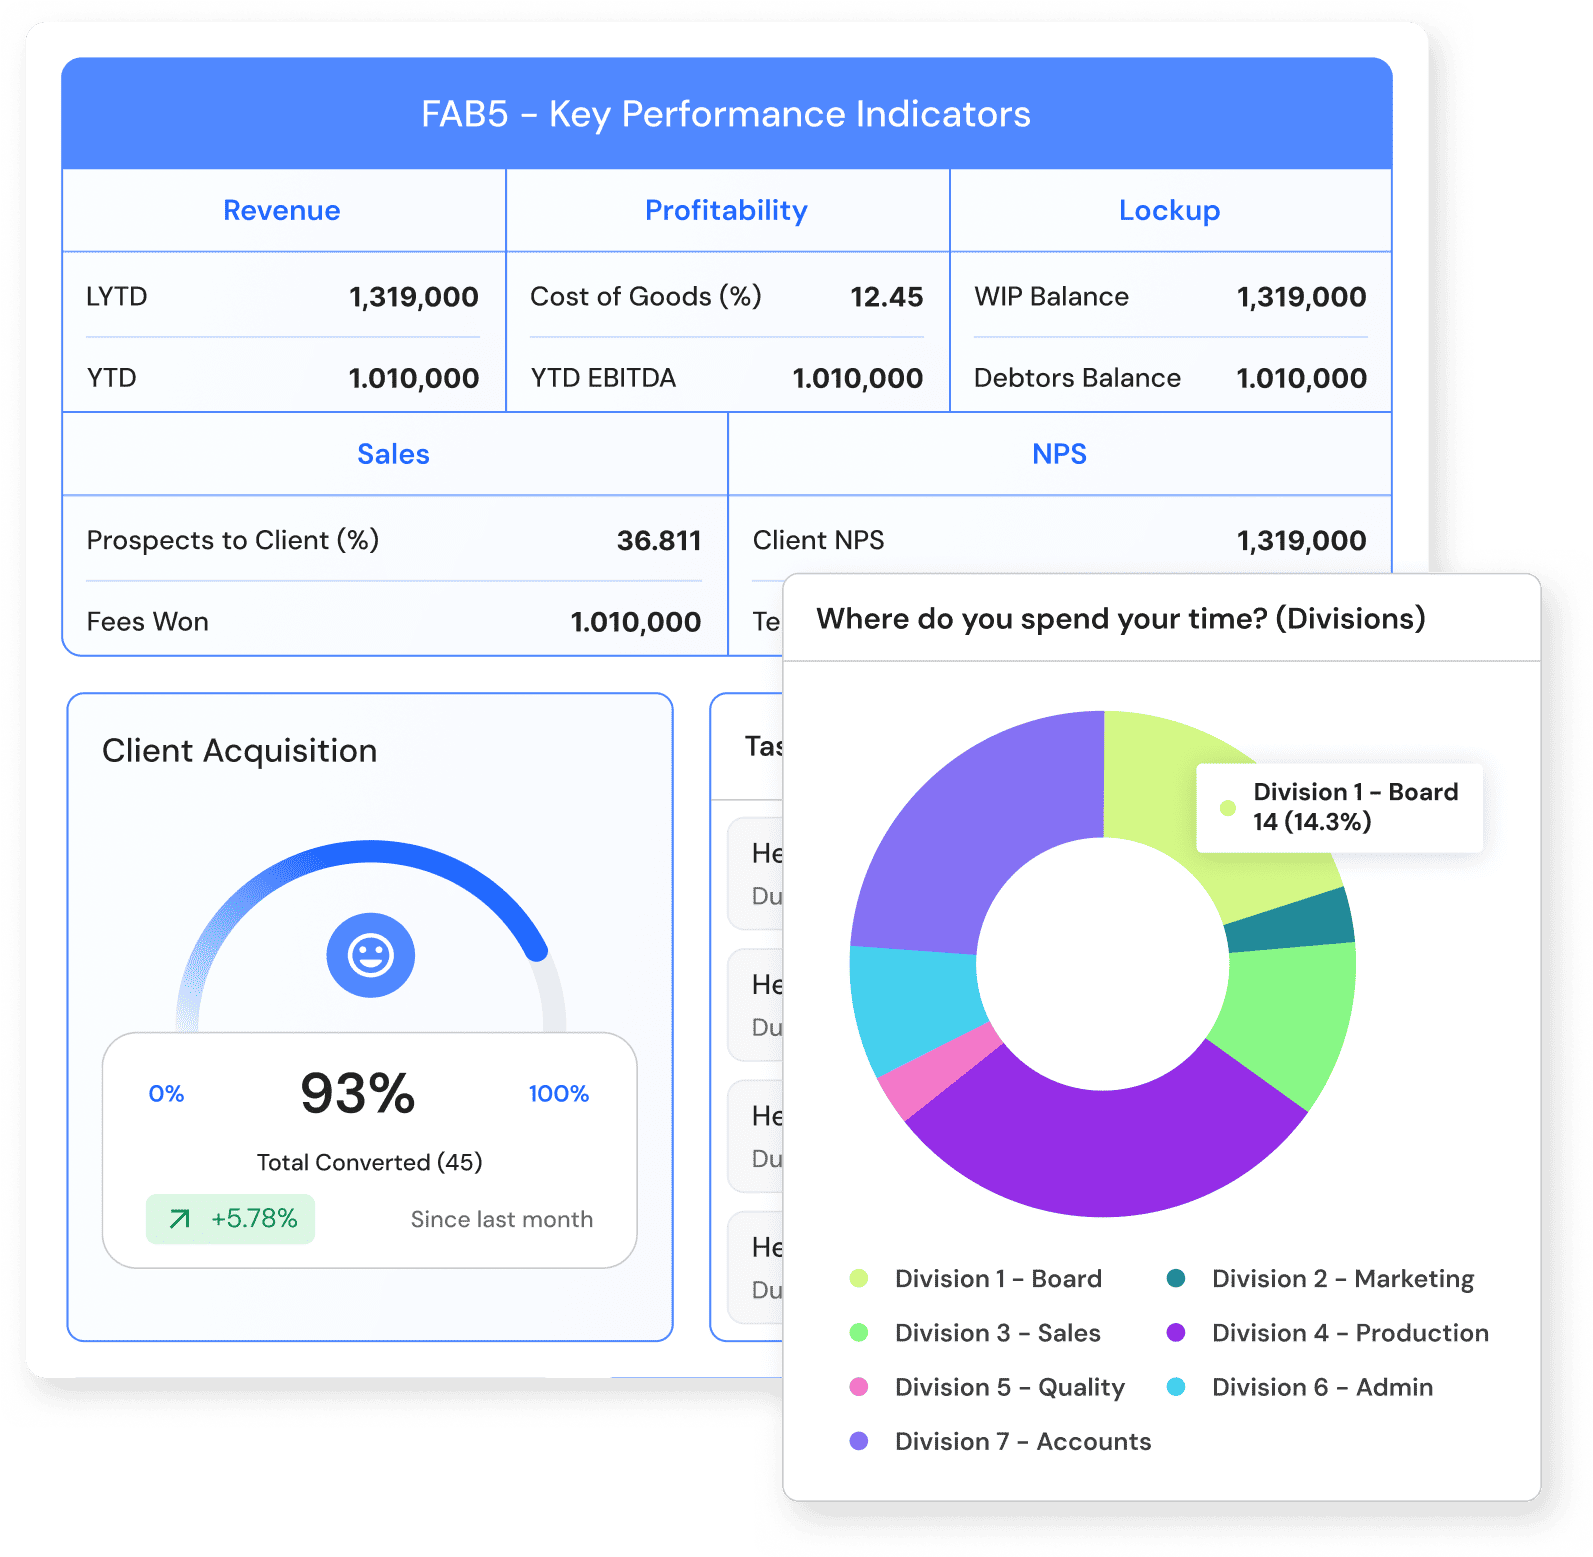
Task: Toggle Division 4 - Production legend dot
Action: pyautogui.click(x=1176, y=1332)
